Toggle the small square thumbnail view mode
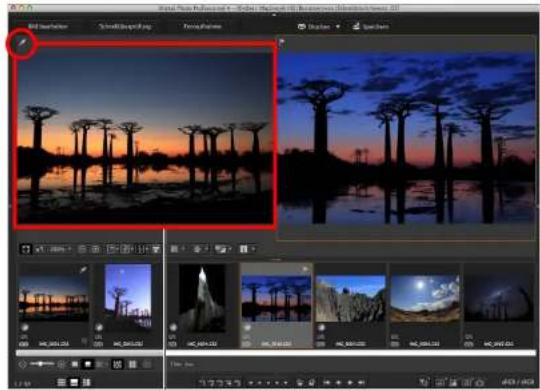The width and height of the screenshot is (540, 390). [x=75, y=364]
